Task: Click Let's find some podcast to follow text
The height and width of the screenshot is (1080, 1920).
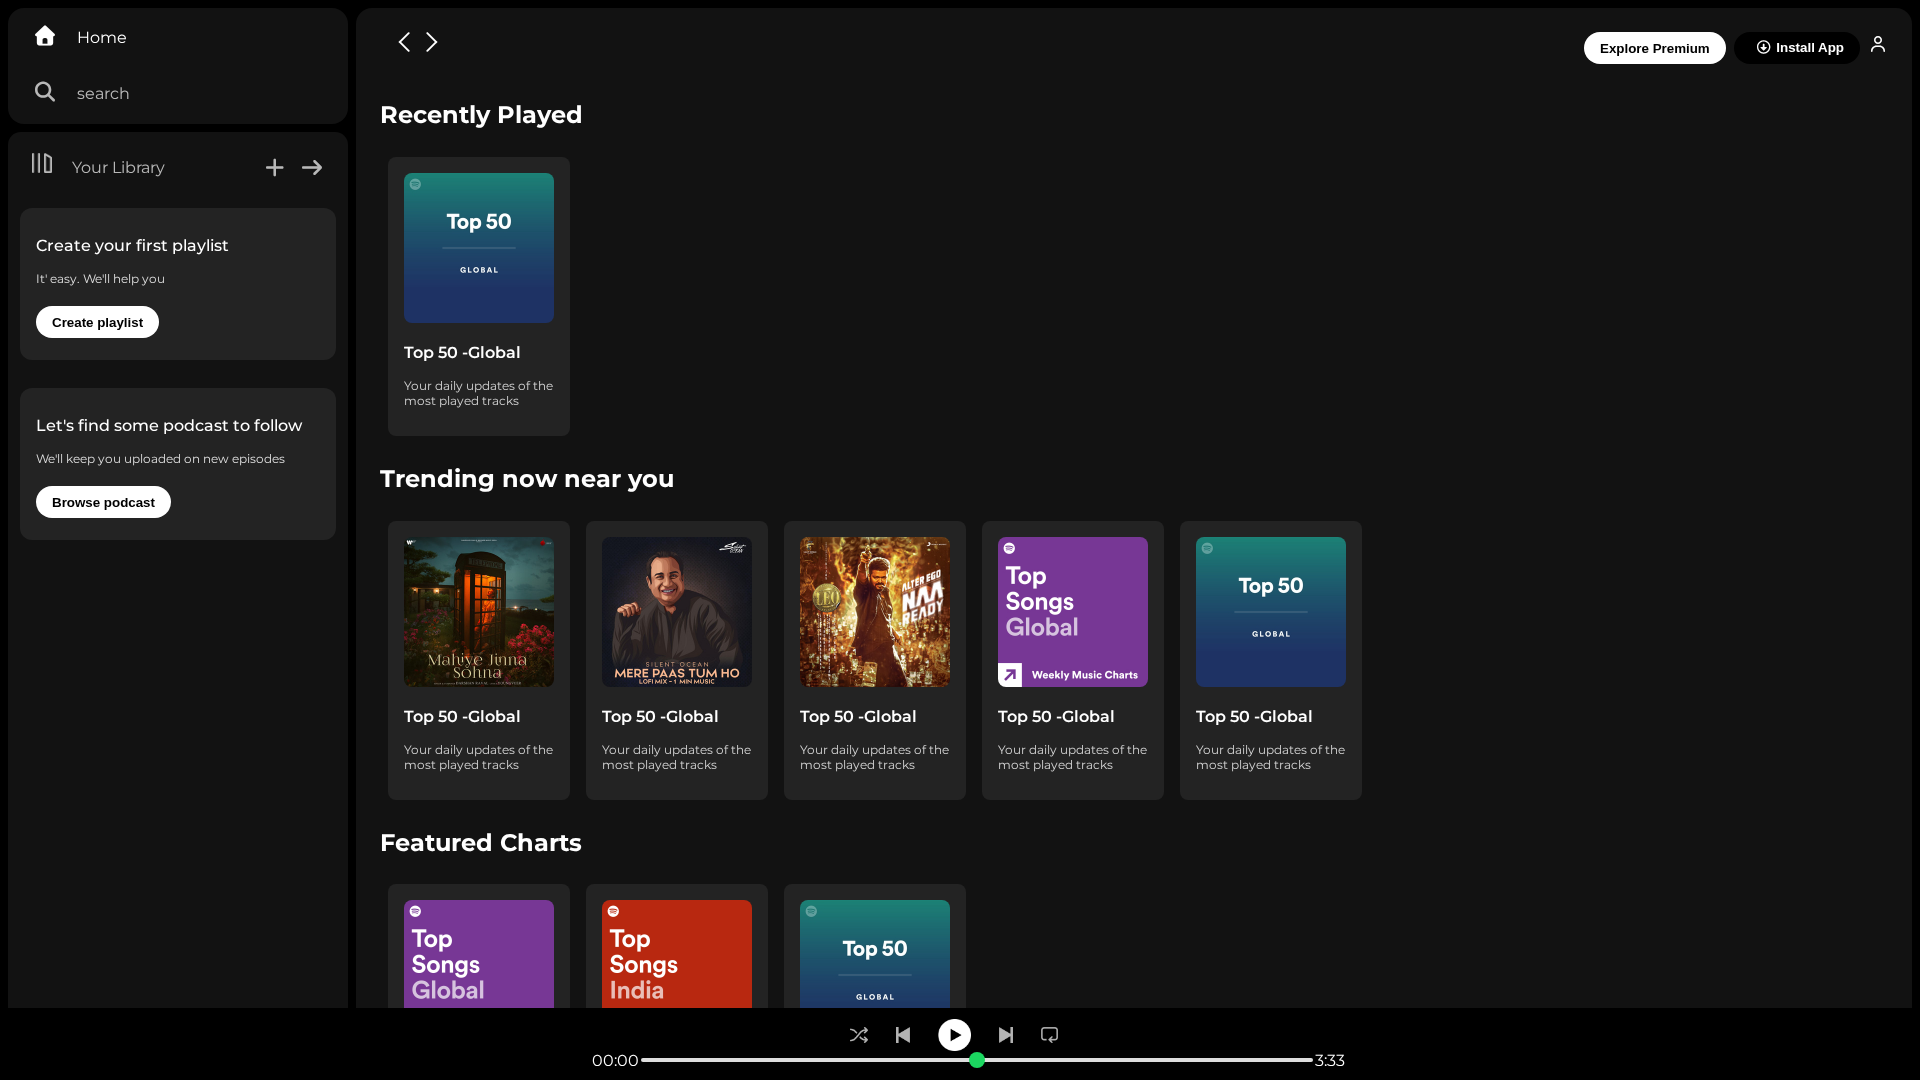Action: (169, 425)
